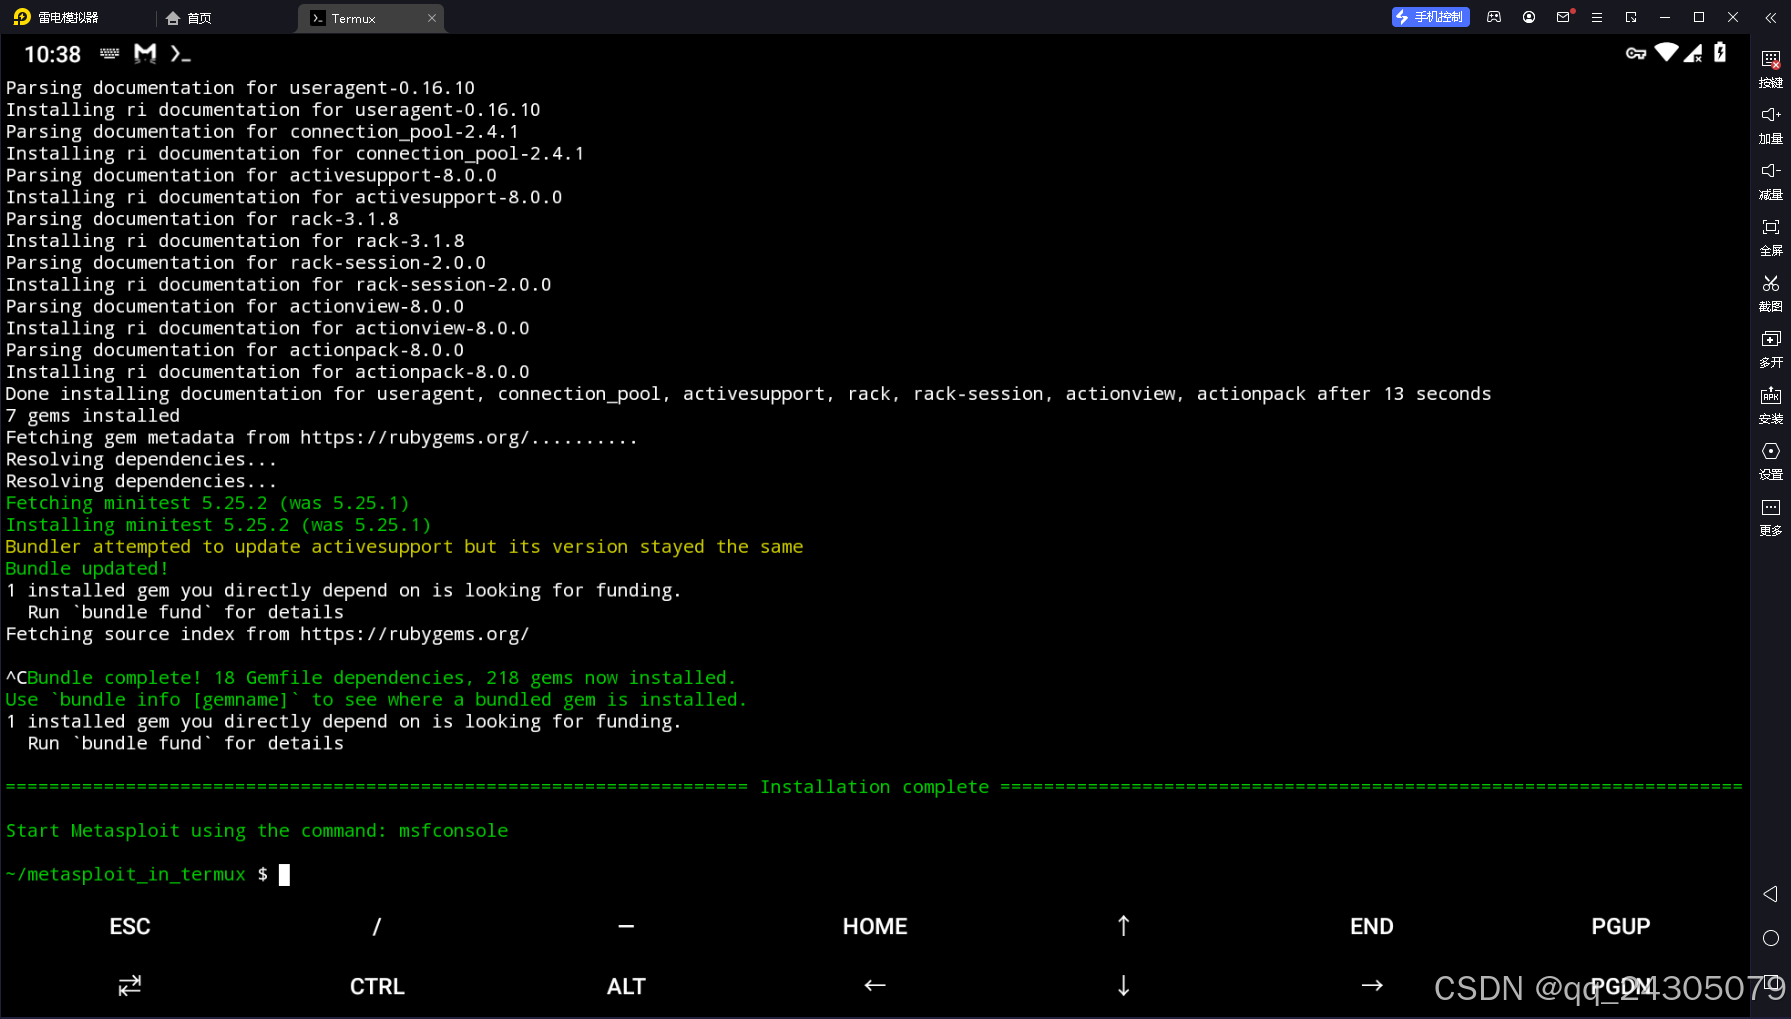
Task: Show more sidebar tools (更多)
Action: [x=1770, y=517]
